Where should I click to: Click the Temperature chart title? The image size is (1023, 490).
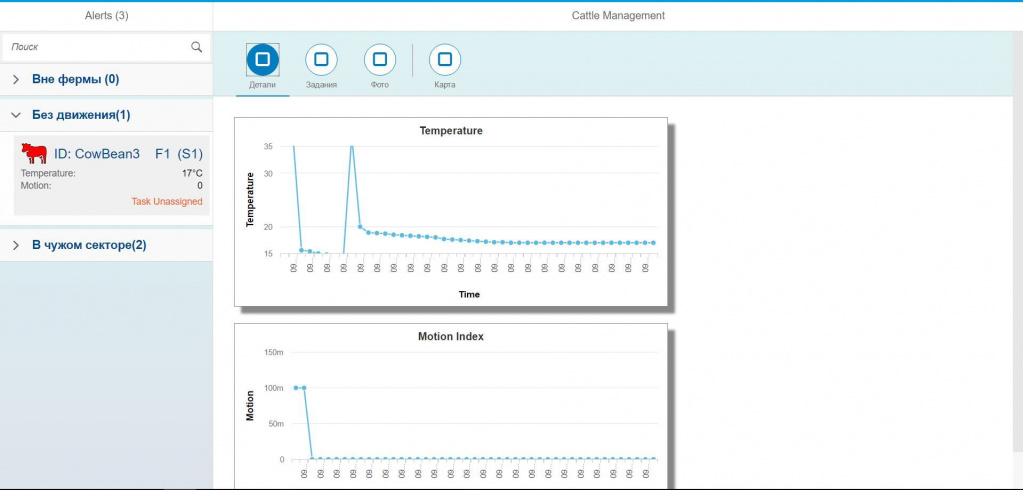450,131
